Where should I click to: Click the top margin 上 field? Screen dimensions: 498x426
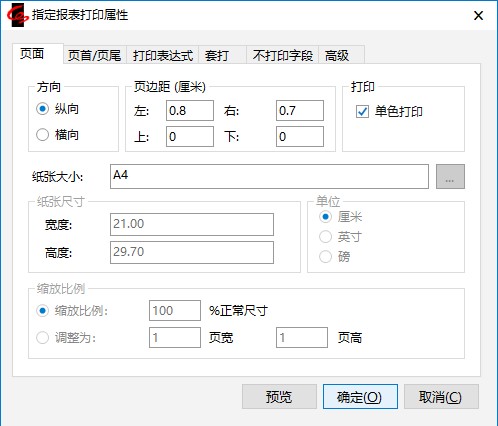pyautogui.click(x=190, y=136)
